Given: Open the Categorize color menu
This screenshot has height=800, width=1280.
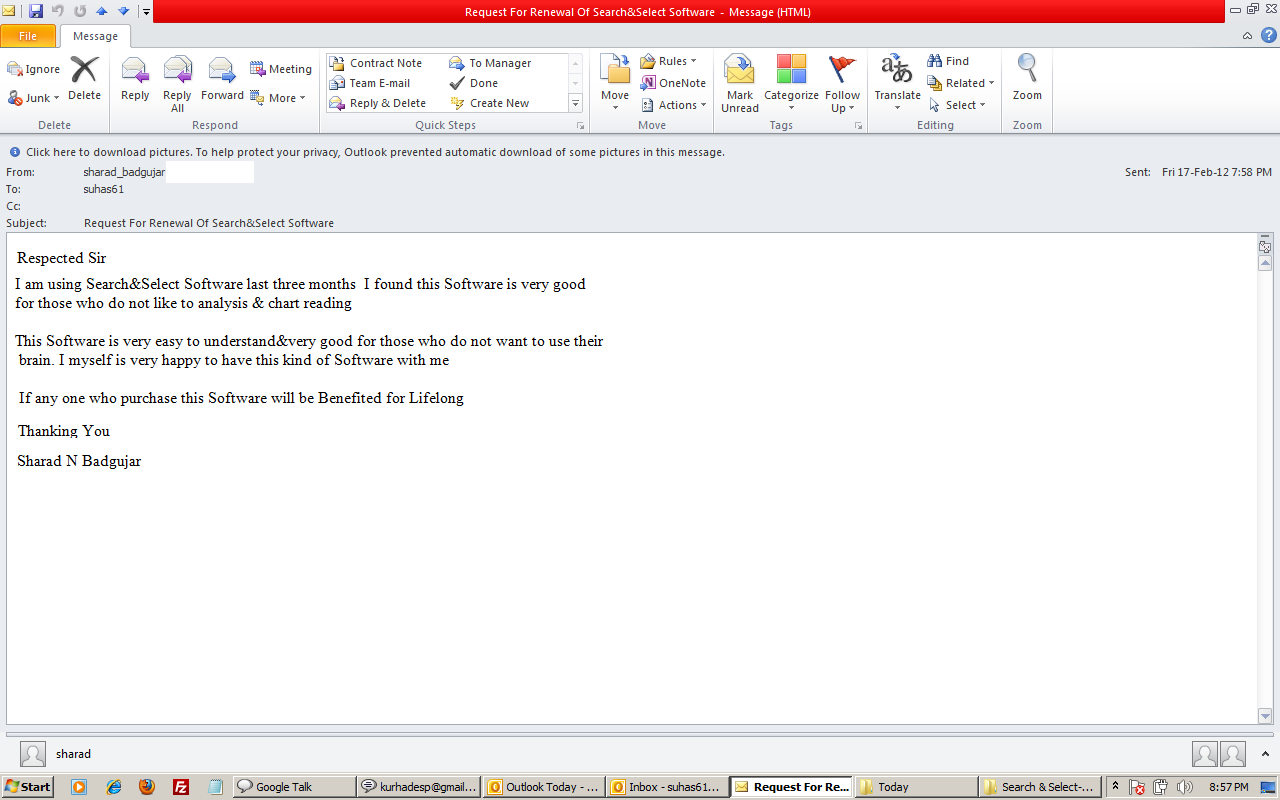Looking at the screenshot, I should (x=791, y=84).
